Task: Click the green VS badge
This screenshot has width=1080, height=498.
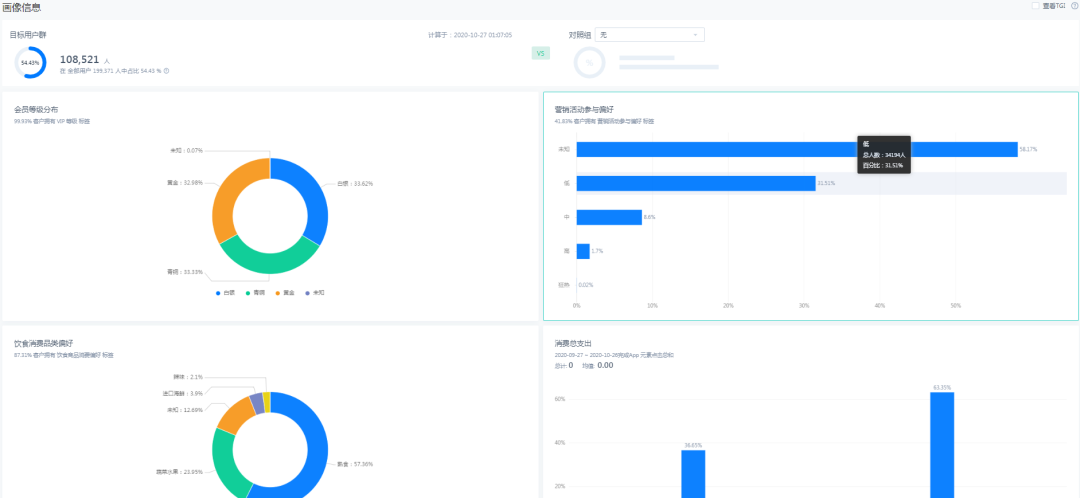Action: (x=541, y=53)
